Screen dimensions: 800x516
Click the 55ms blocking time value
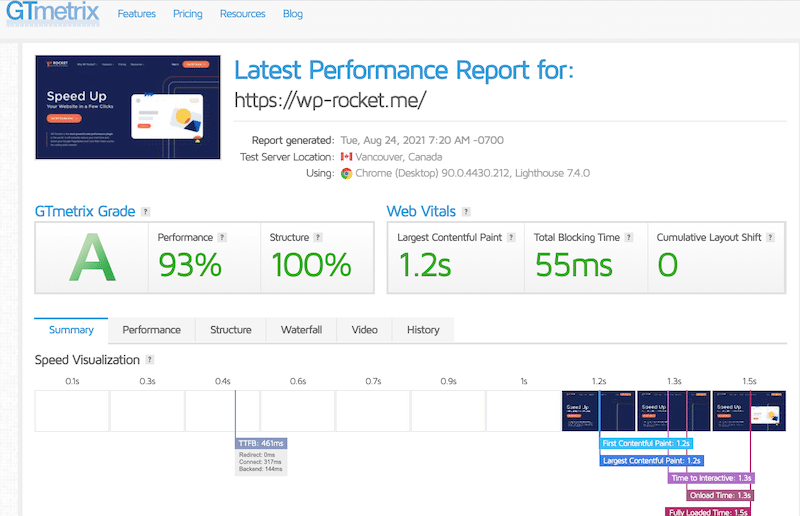click(x=573, y=265)
